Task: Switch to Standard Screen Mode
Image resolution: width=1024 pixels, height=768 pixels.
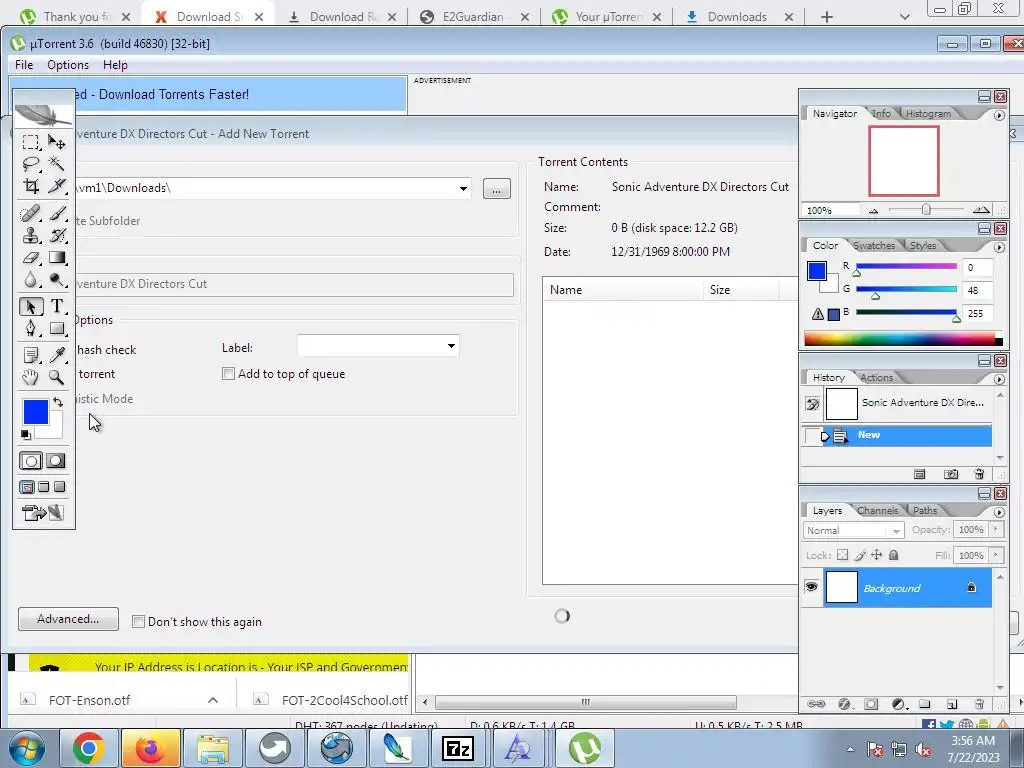Action: pos(27,487)
